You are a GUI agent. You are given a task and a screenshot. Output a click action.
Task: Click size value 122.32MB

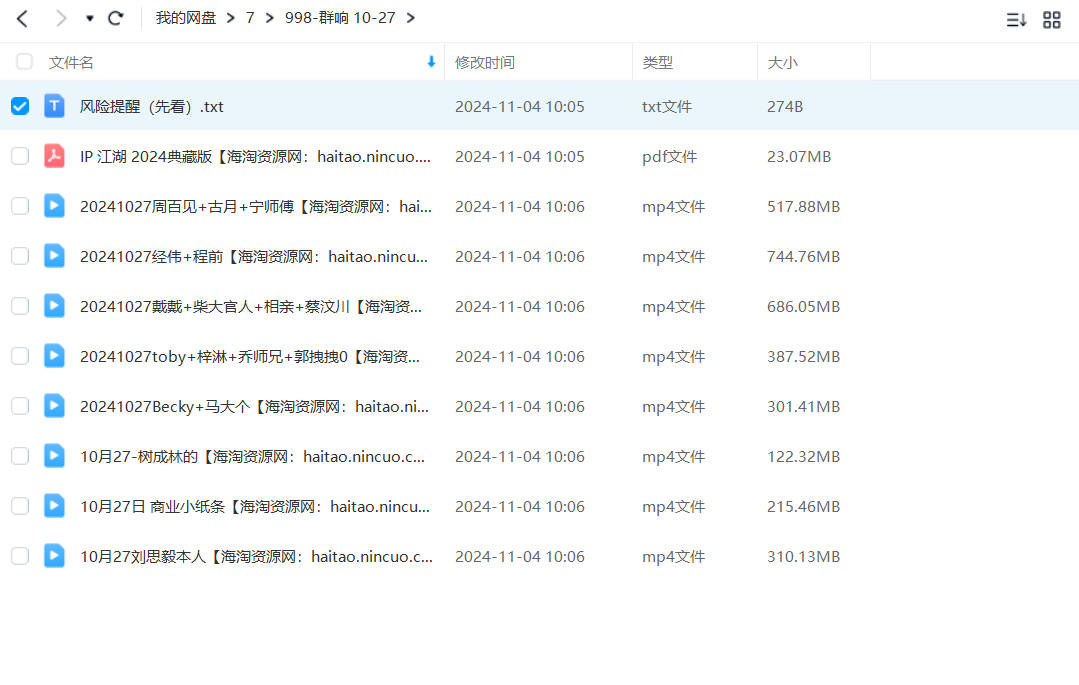pos(804,456)
